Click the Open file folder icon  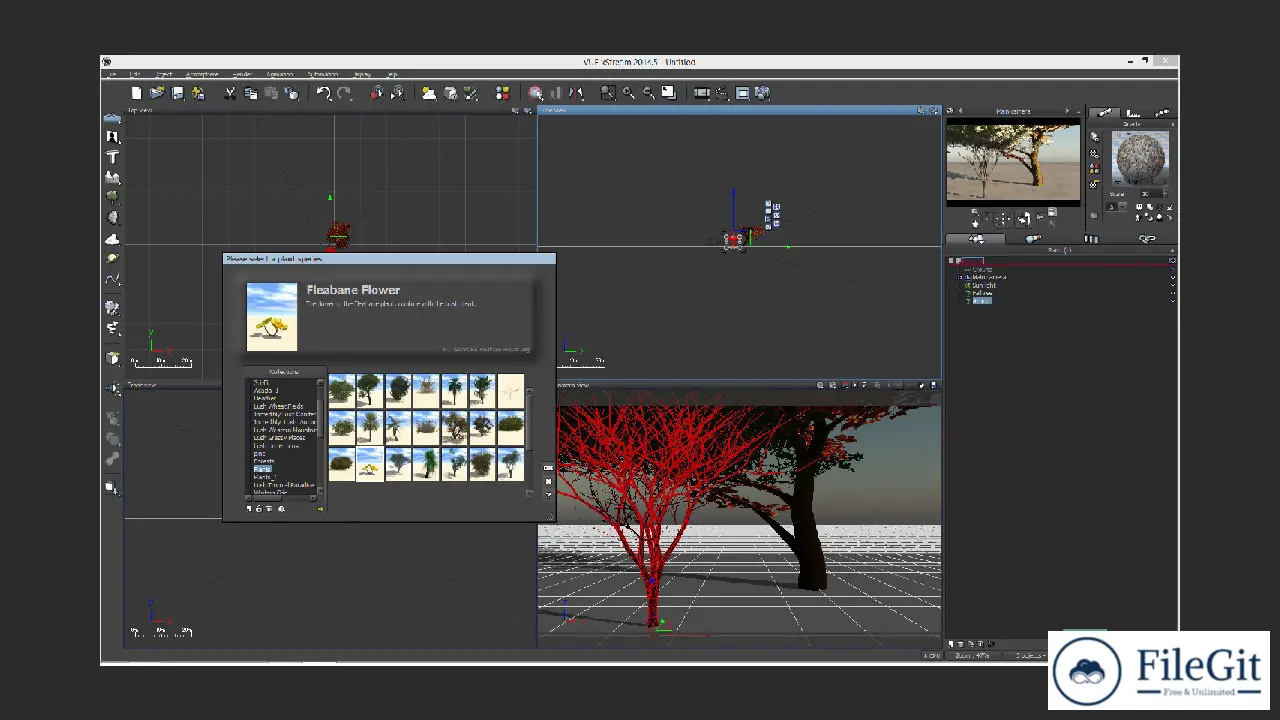(x=157, y=93)
